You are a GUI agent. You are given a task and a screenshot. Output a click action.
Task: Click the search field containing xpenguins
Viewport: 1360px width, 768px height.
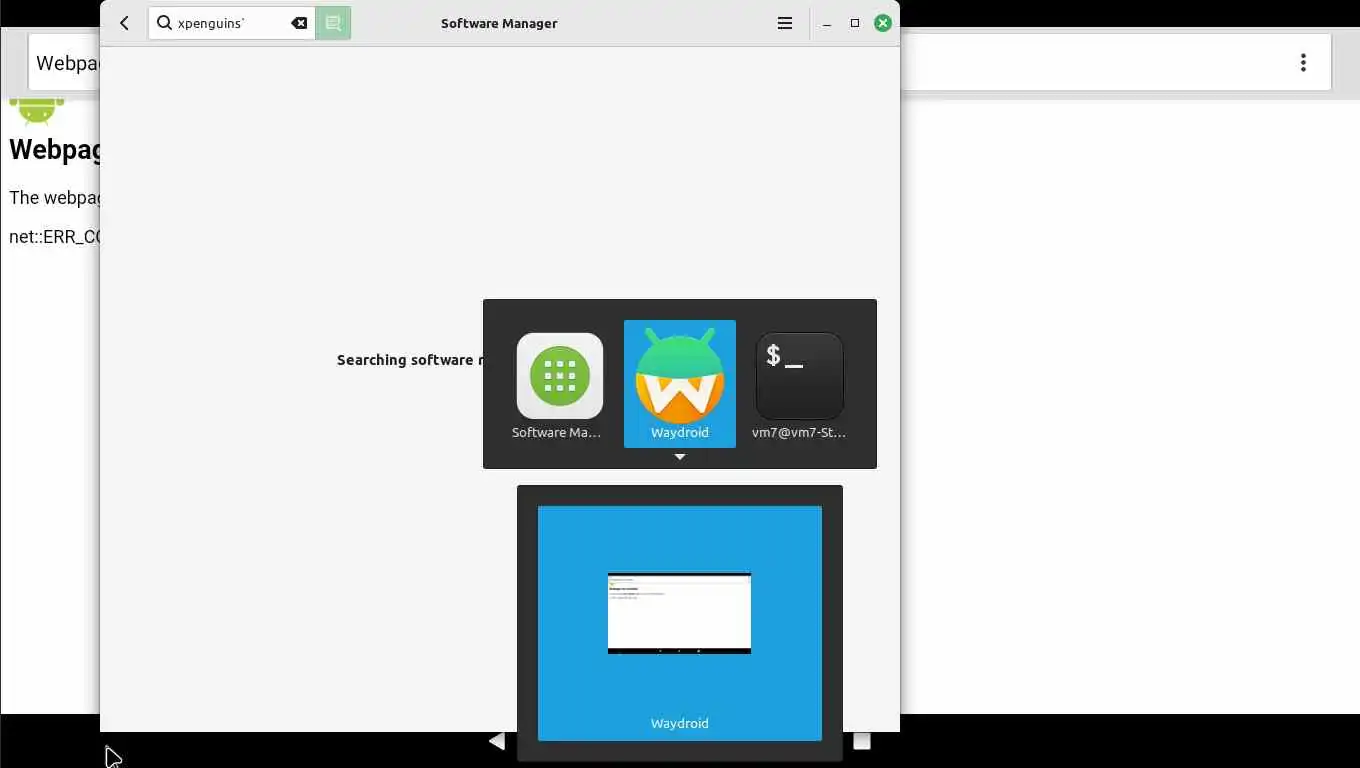232,23
